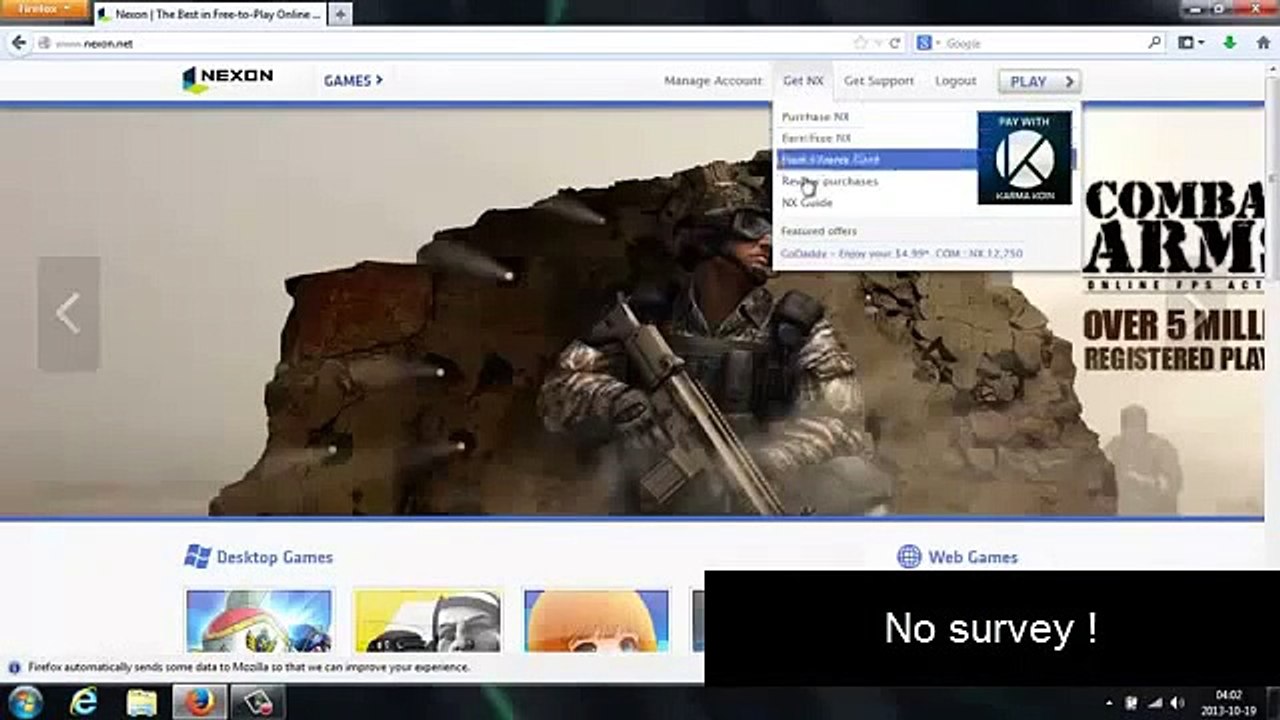The height and width of the screenshot is (720, 1280).
Task: Open the first desktop game thumbnail
Action: pos(258,621)
